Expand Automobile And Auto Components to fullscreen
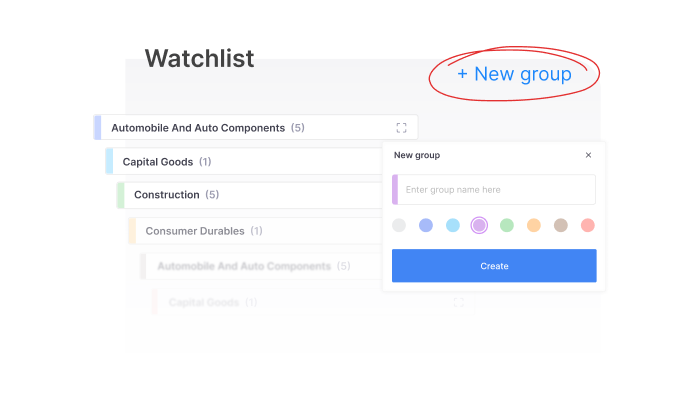The height and width of the screenshot is (400, 700). coord(401,128)
